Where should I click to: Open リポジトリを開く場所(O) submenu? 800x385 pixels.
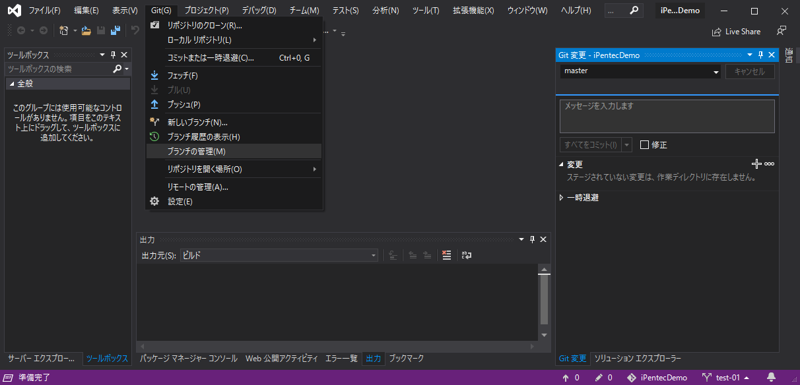(x=234, y=169)
